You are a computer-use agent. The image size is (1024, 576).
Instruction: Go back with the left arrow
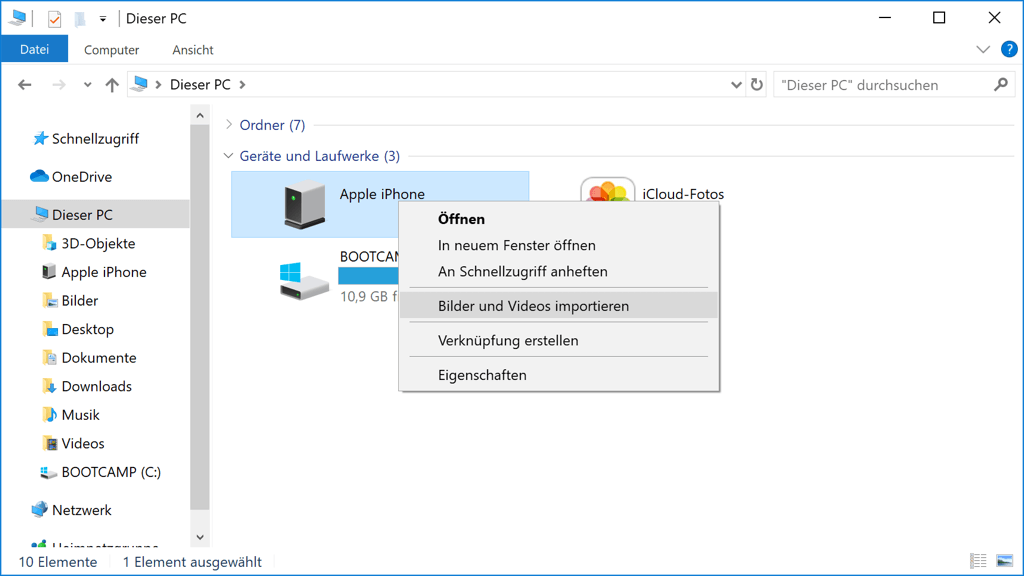[25, 84]
